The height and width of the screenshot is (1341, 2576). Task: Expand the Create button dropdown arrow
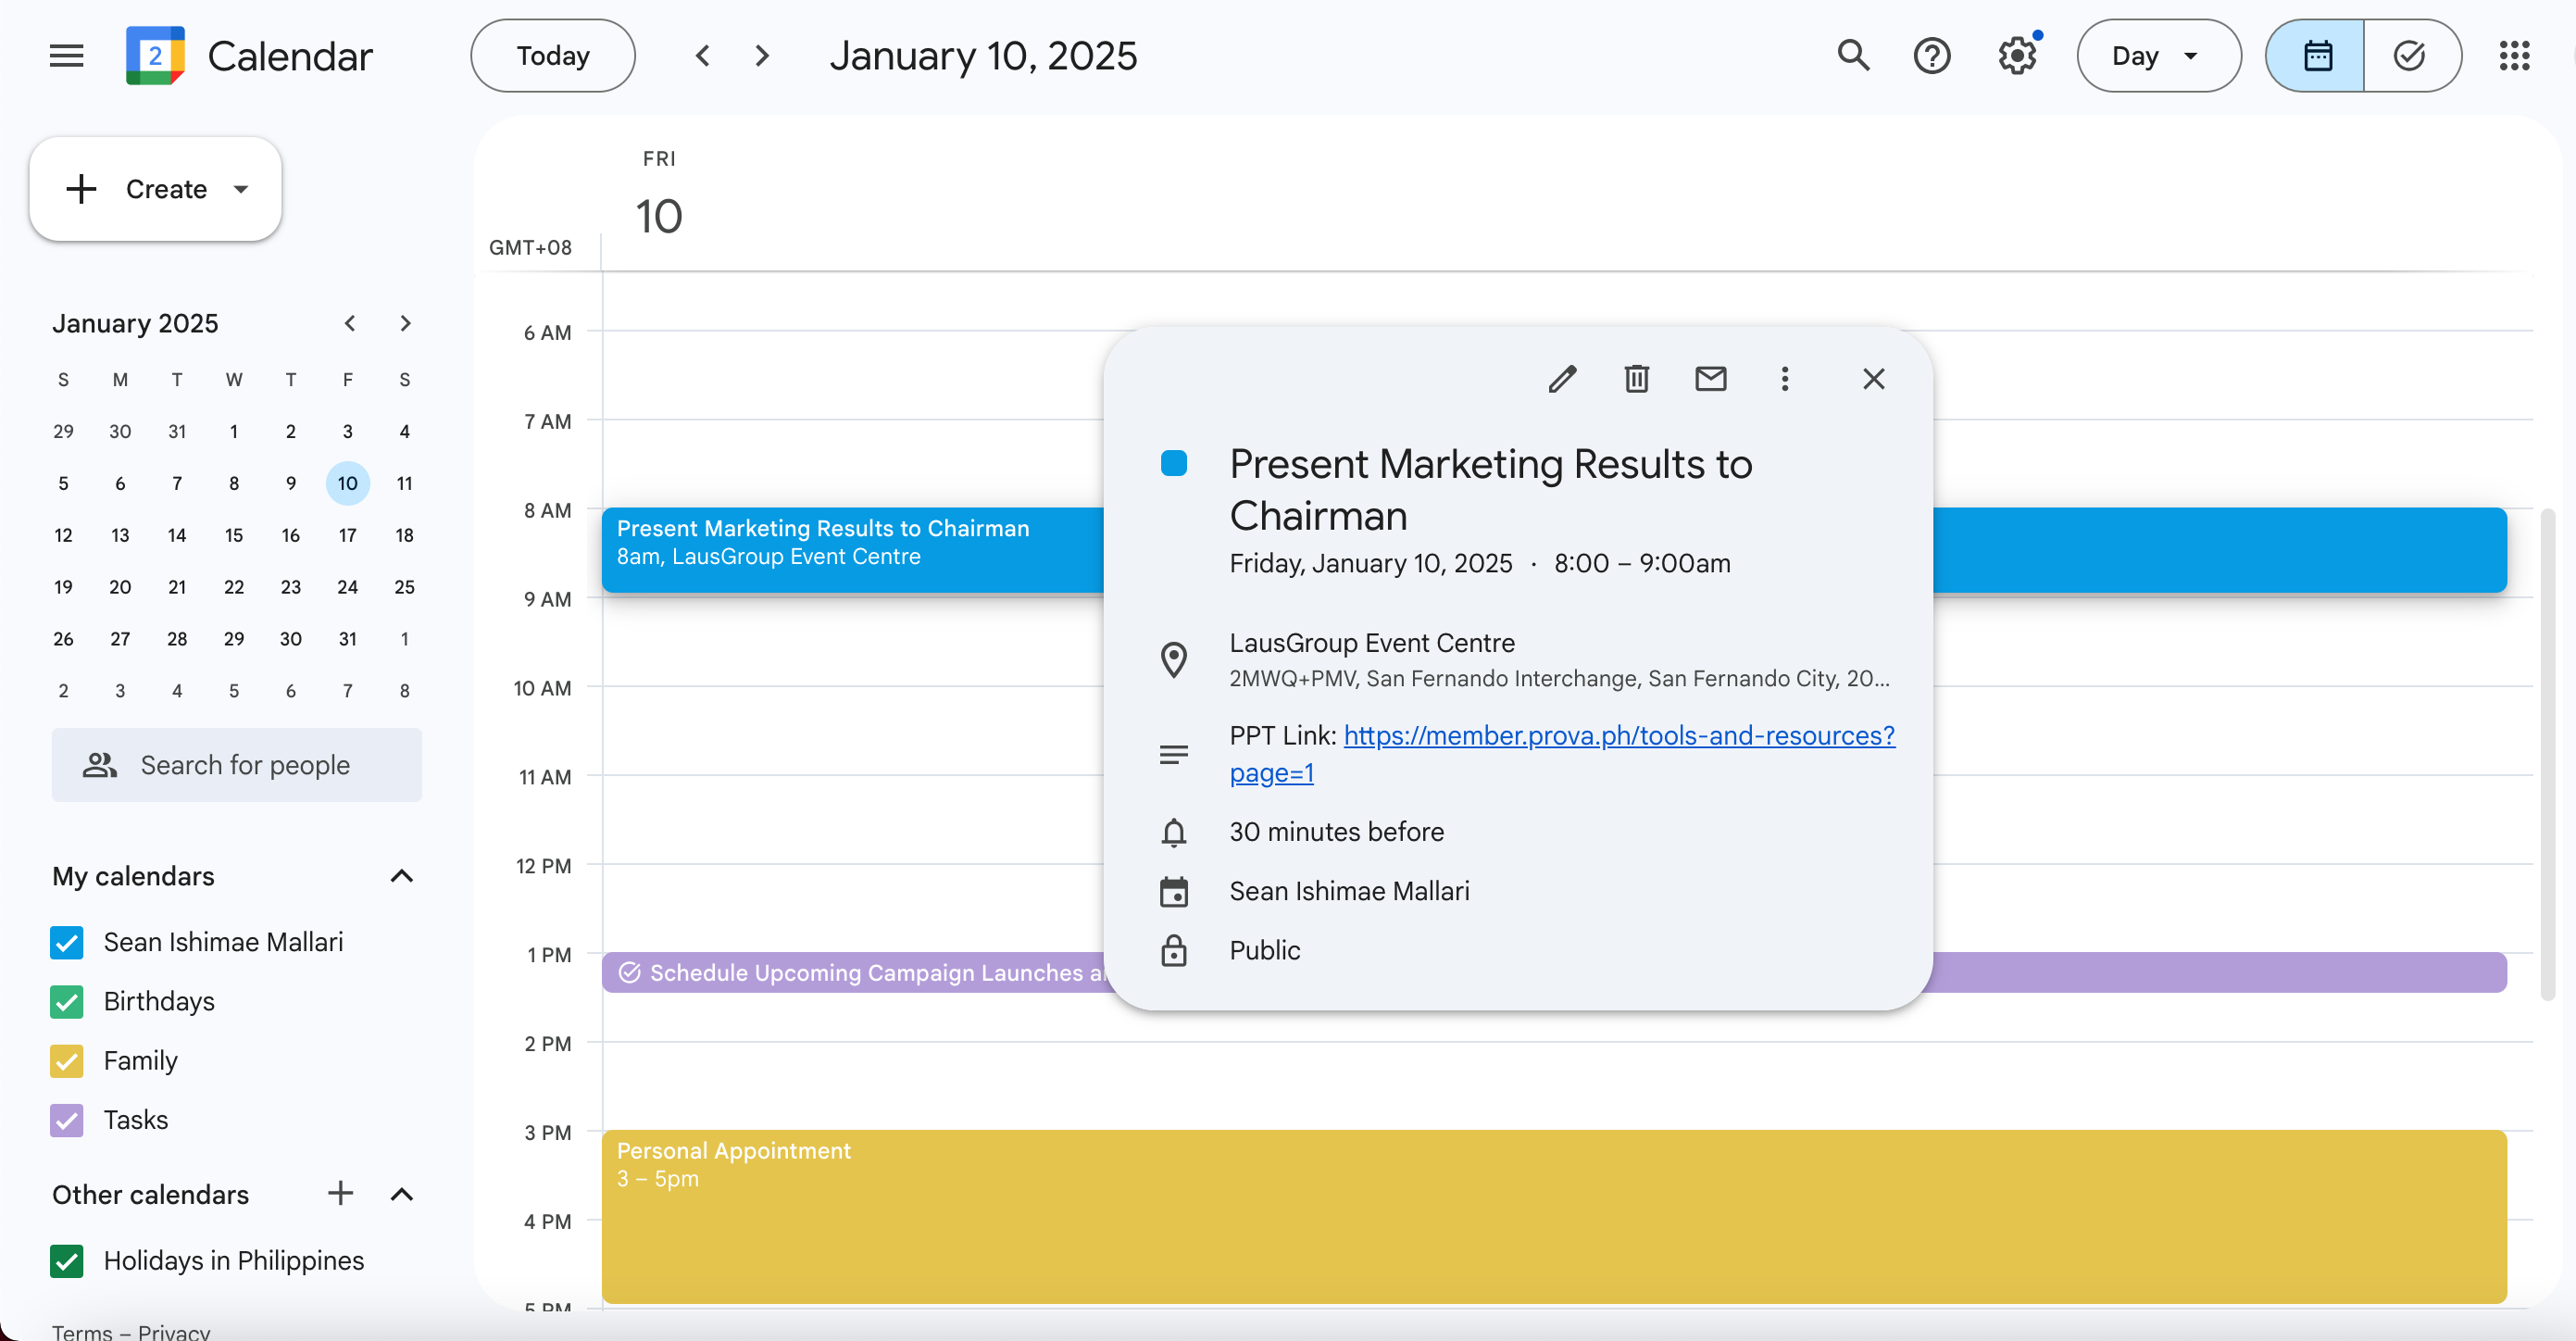coord(240,189)
